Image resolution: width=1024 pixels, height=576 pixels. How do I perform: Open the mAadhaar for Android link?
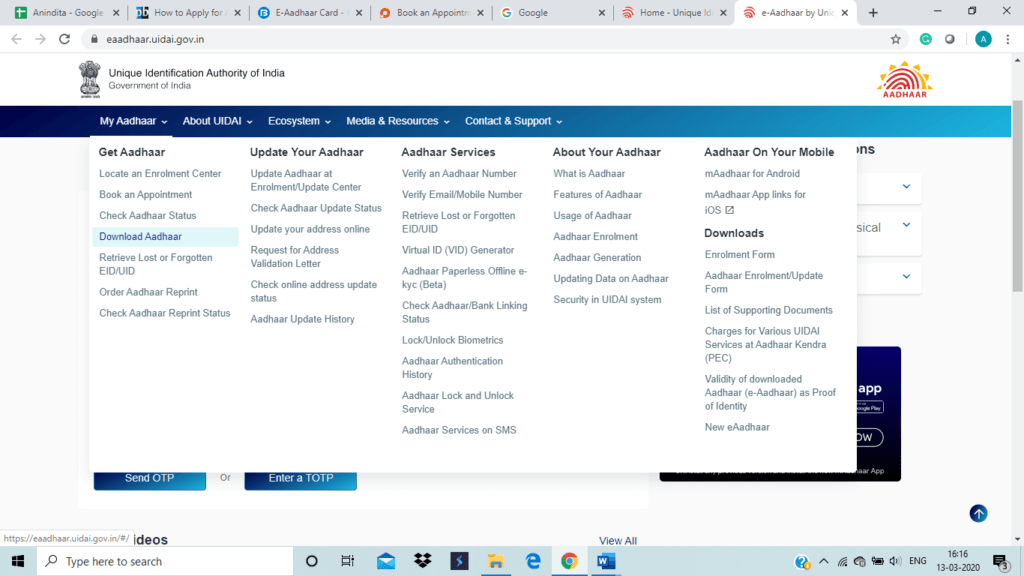(752, 174)
